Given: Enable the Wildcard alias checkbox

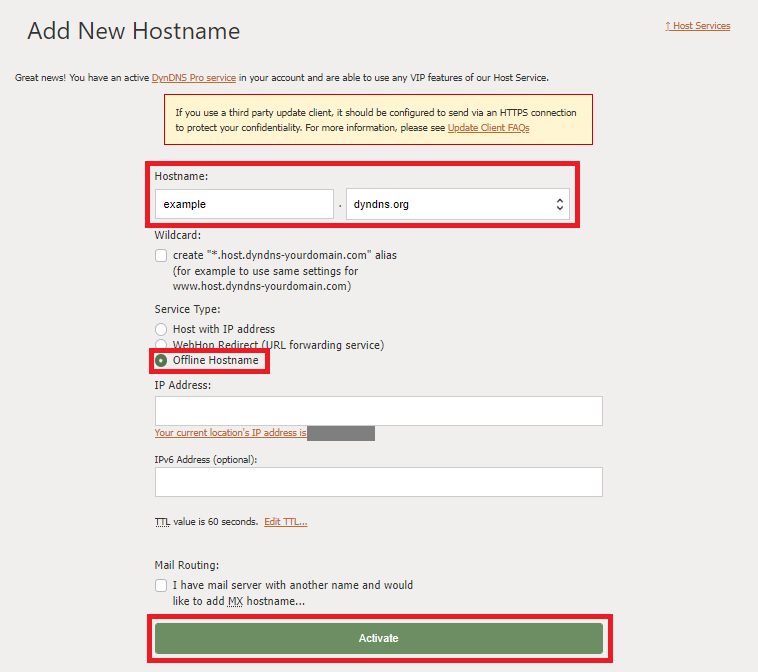Looking at the screenshot, I should coord(161,256).
